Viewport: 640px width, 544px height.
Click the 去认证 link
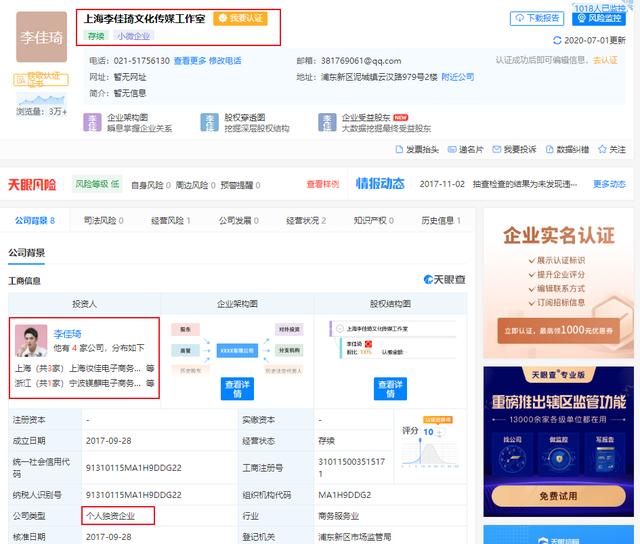(x=605, y=60)
